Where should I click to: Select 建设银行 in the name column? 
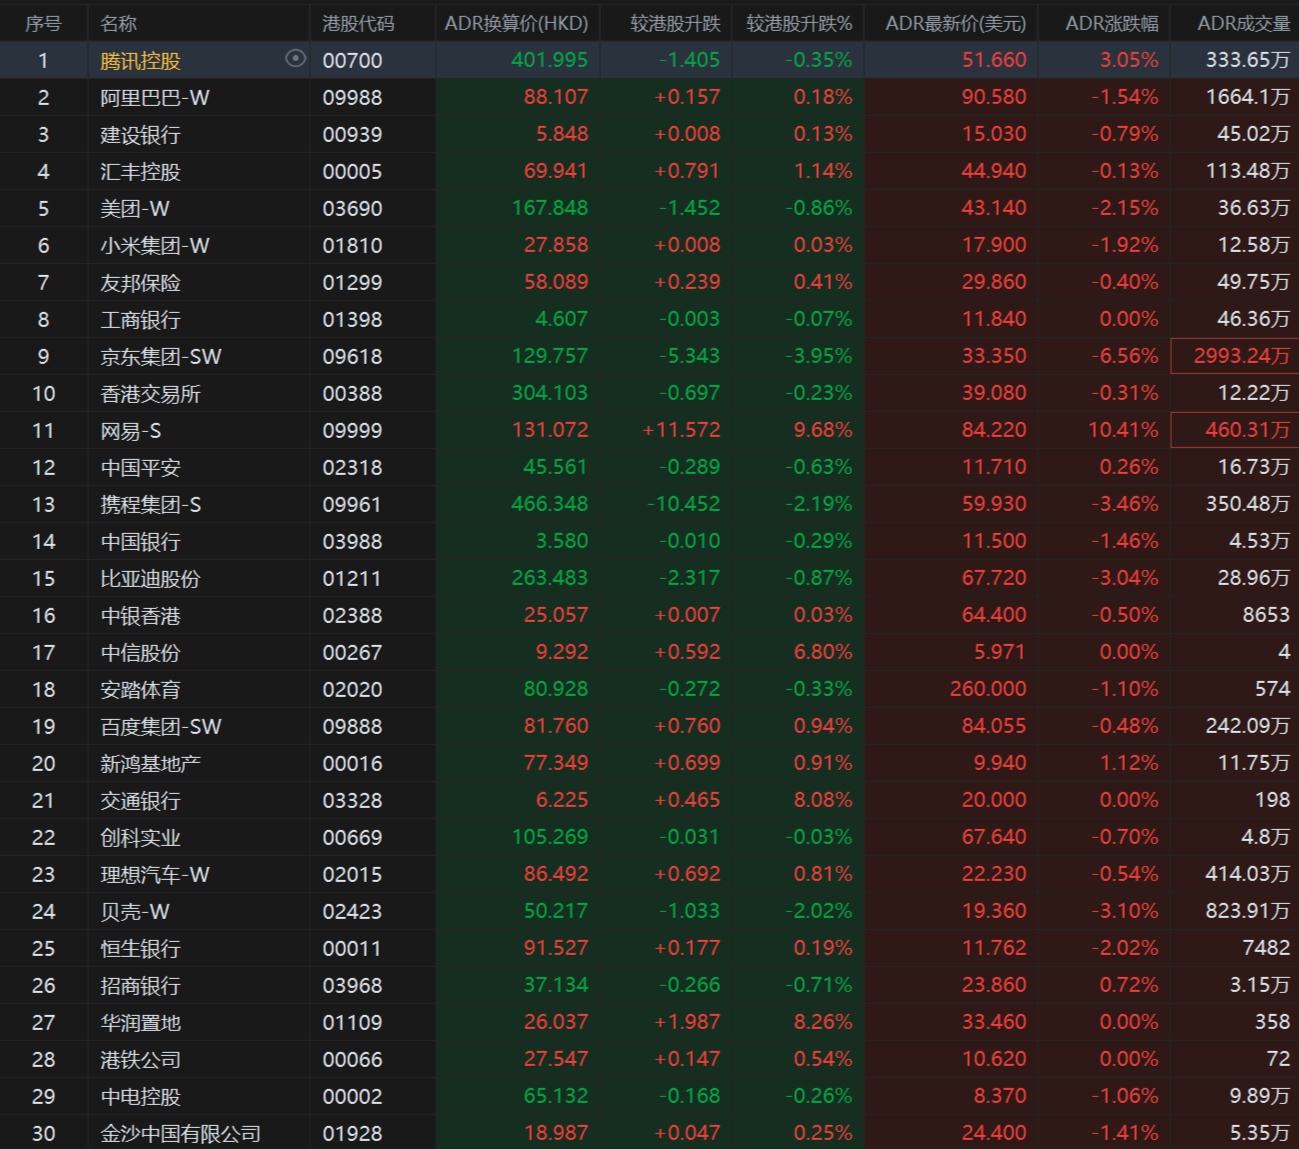[x=140, y=135]
